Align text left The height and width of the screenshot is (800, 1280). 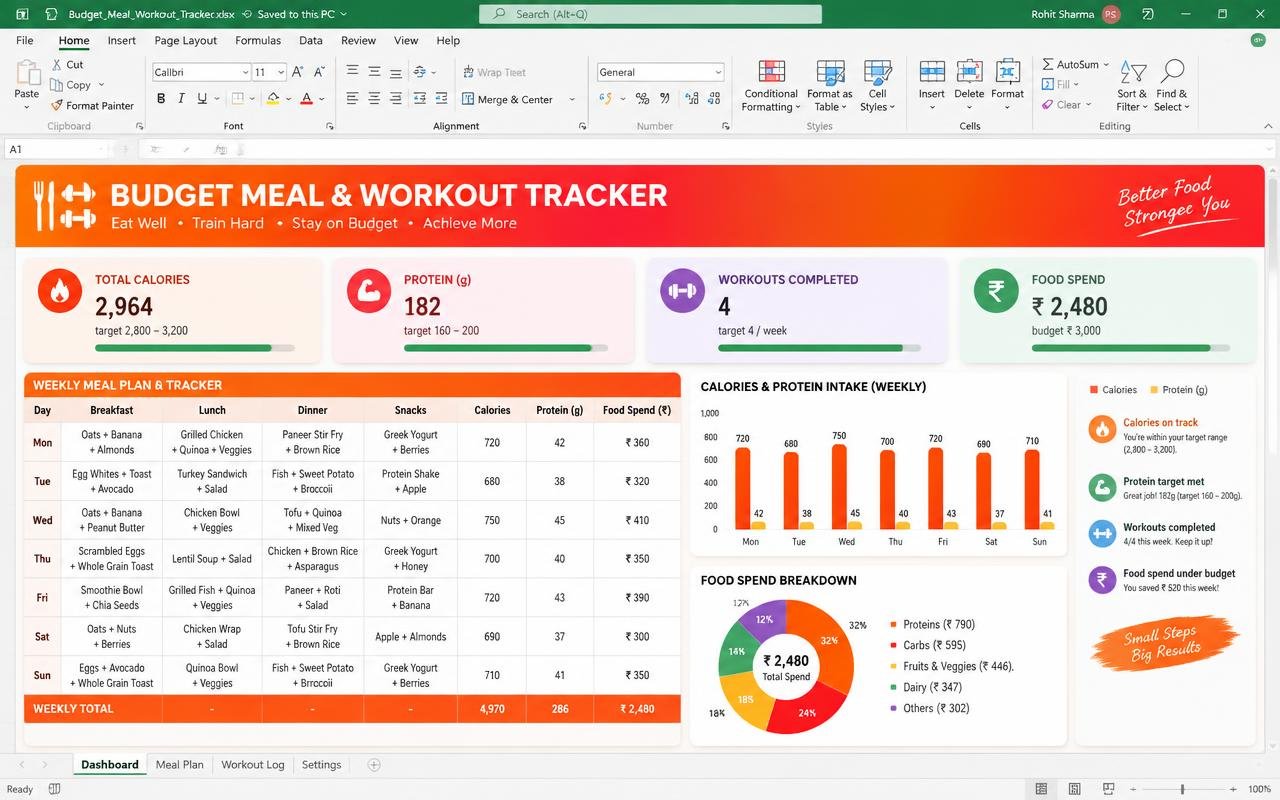pos(352,99)
